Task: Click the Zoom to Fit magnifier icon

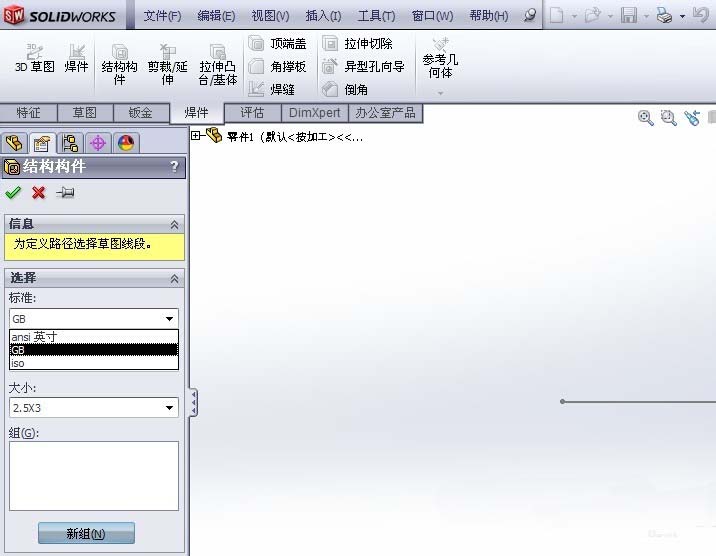Action: (645, 118)
